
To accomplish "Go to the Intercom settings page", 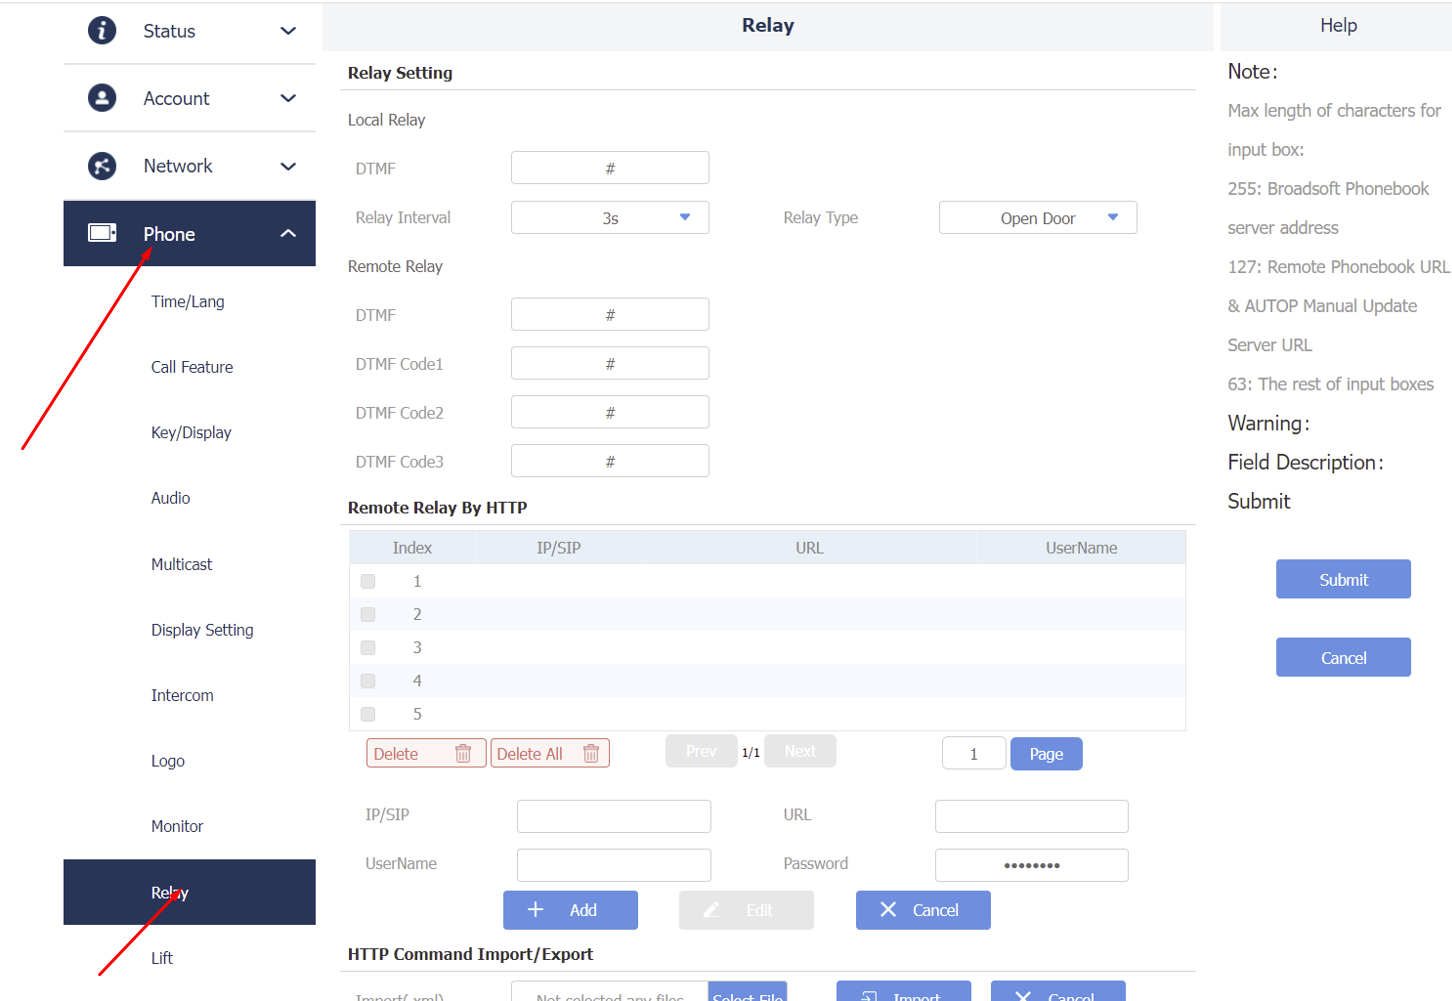I will pyautogui.click(x=182, y=695).
